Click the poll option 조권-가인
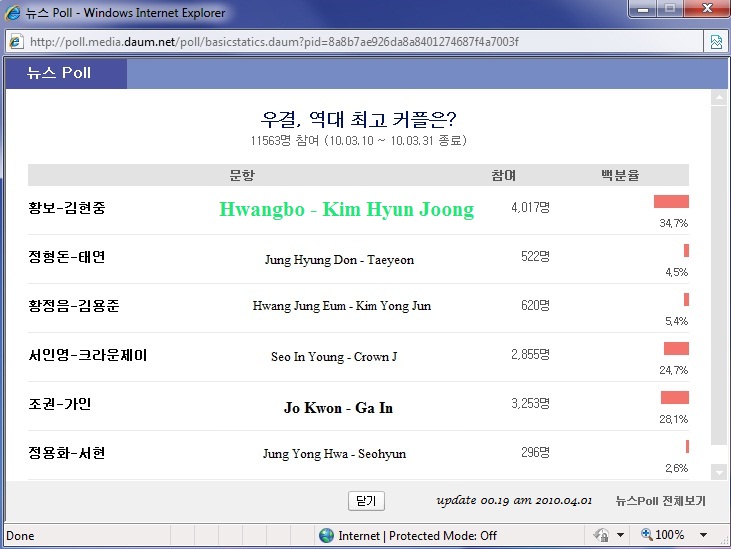Viewport: 731px width, 549px height. [60, 404]
